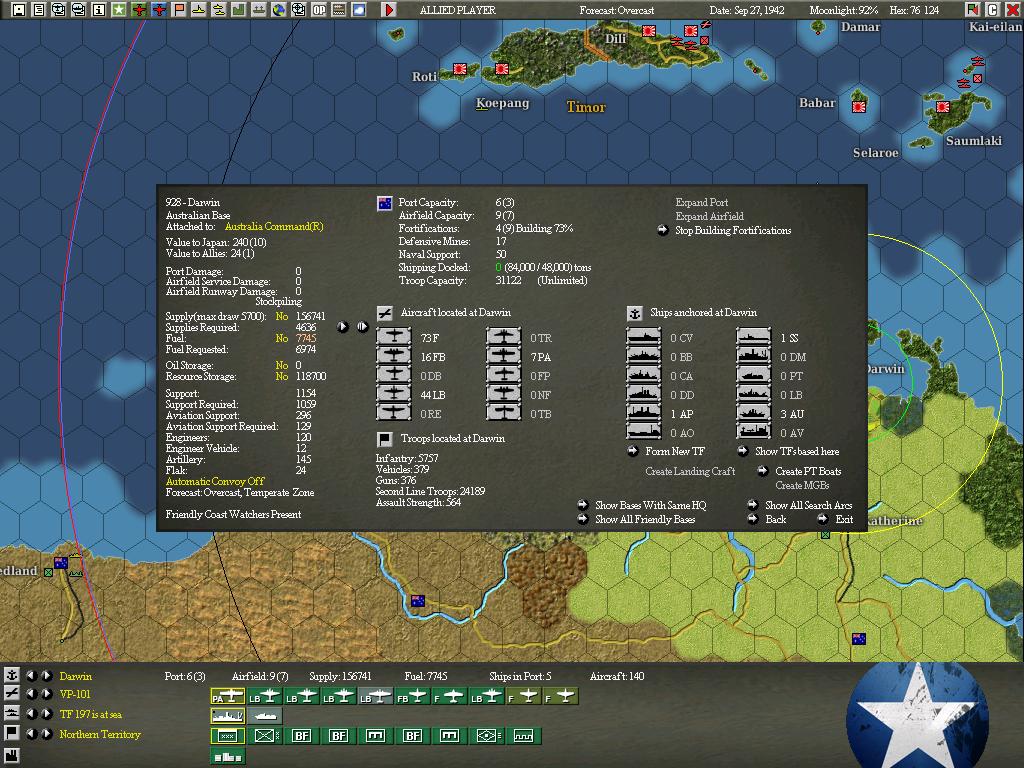Click the first round arrow next to Supplies Required
The image size is (1024, 768).
click(342, 327)
